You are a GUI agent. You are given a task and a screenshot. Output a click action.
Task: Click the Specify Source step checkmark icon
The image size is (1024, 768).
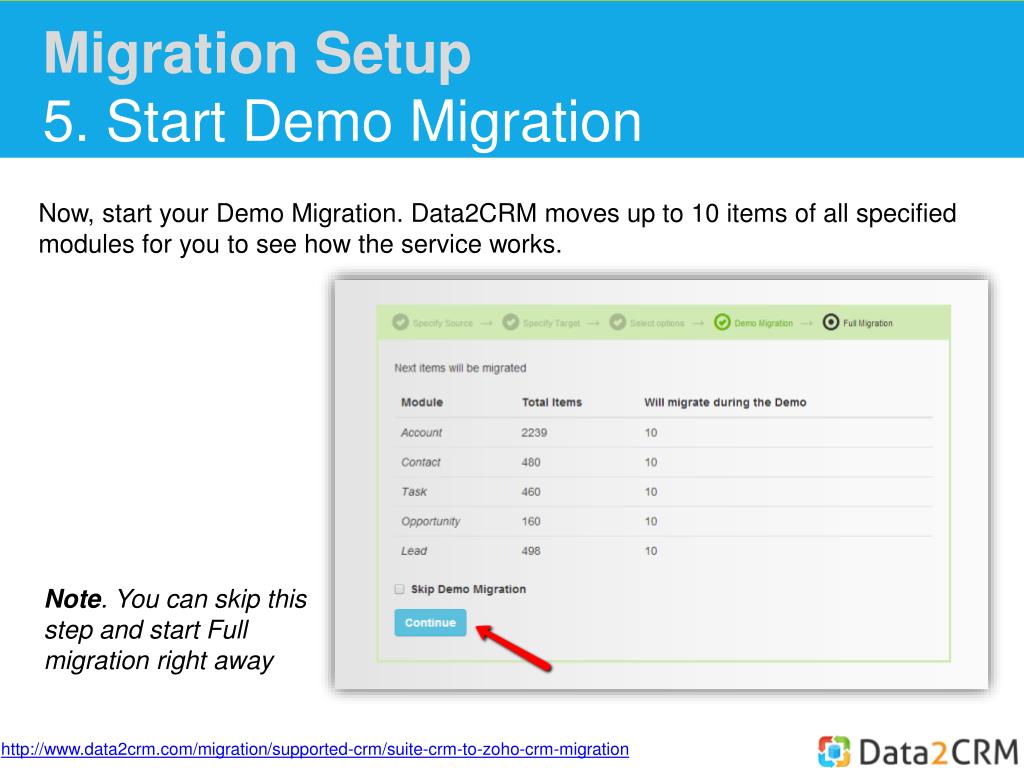tap(400, 322)
